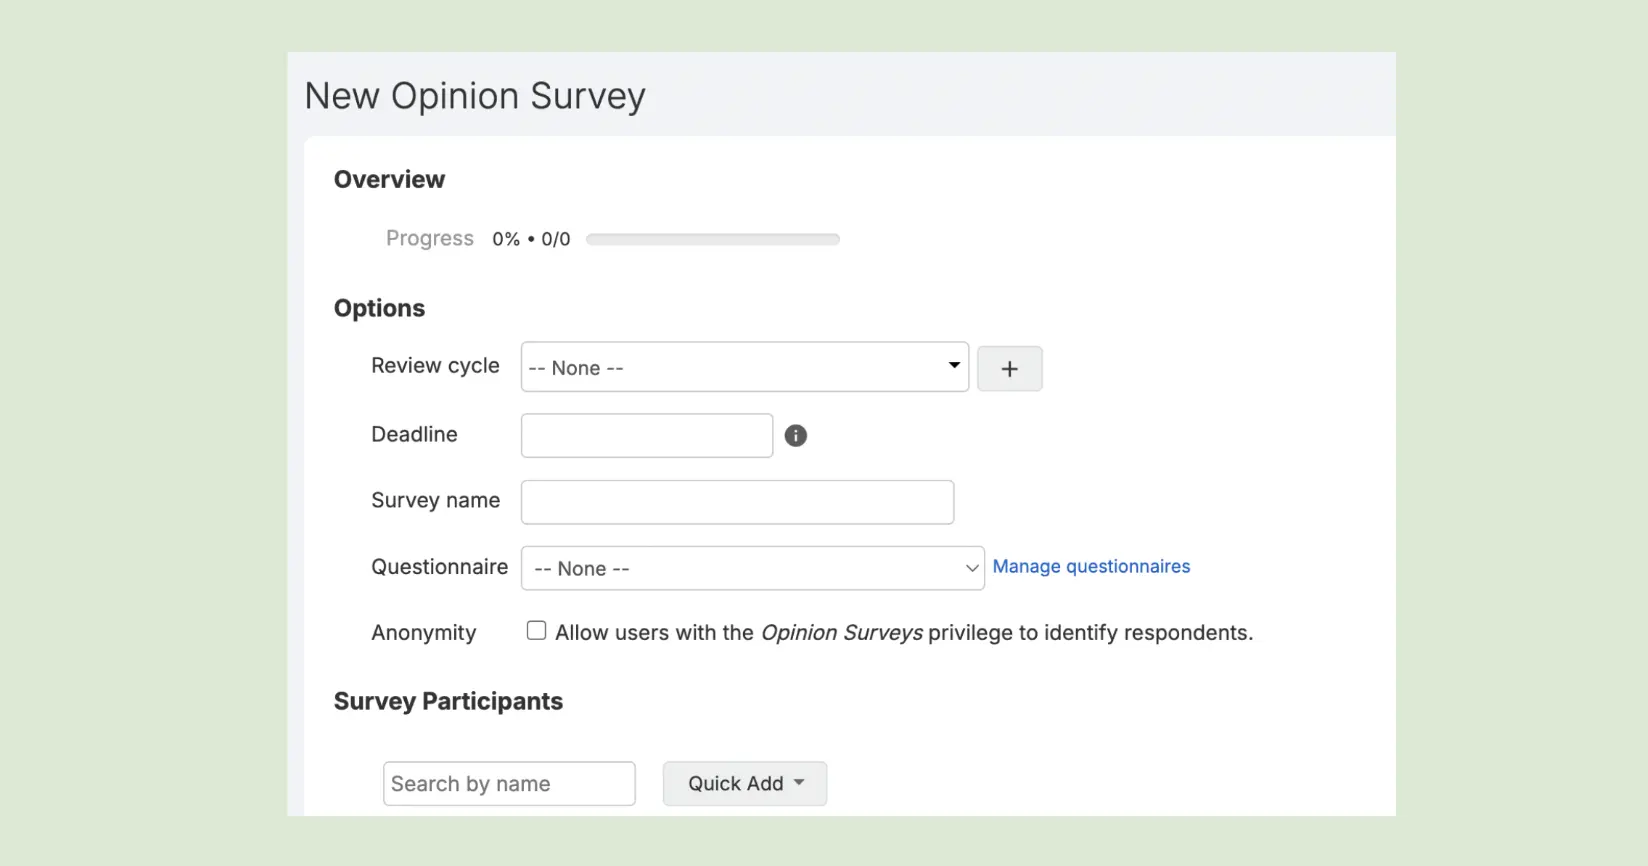This screenshot has width=1648, height=866.
Task: Focus the Survey name input field
Action: 737,502
